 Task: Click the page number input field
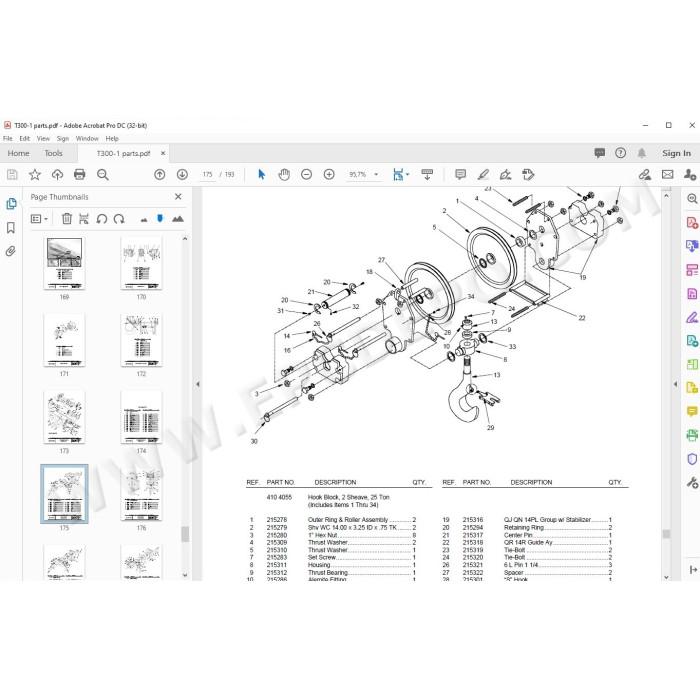click(207, 175)
